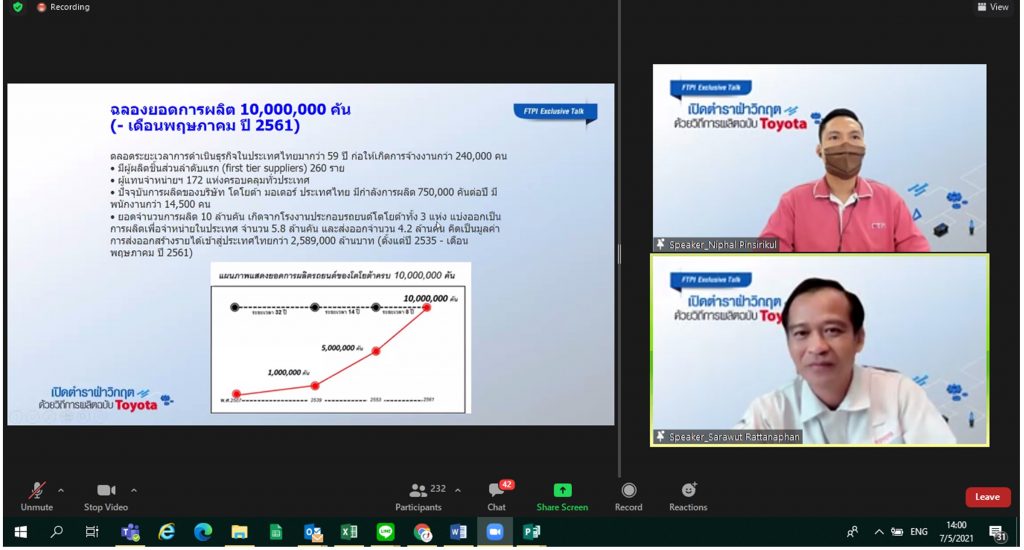Open Reactions menu
Image resolution: width=1024 pixels, height=550 pixels.
pos(688,496)
